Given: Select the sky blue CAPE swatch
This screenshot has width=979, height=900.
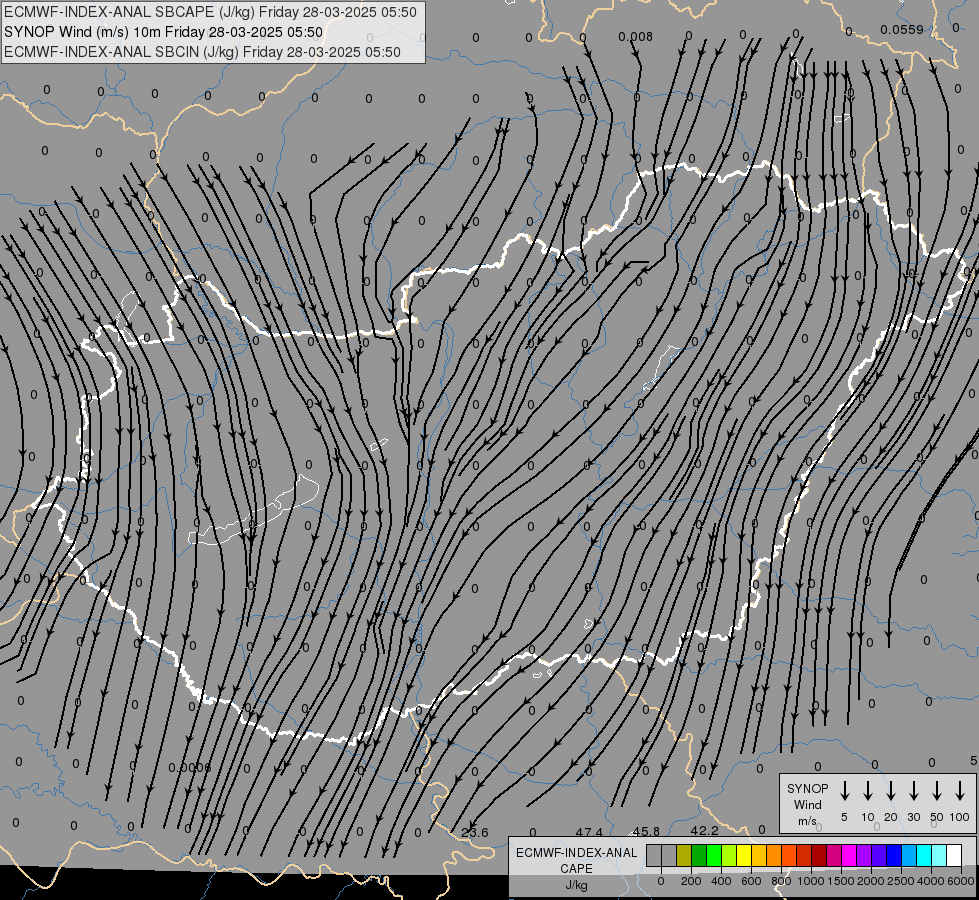Looking at the screenshot, I should (x=909, y=855).
